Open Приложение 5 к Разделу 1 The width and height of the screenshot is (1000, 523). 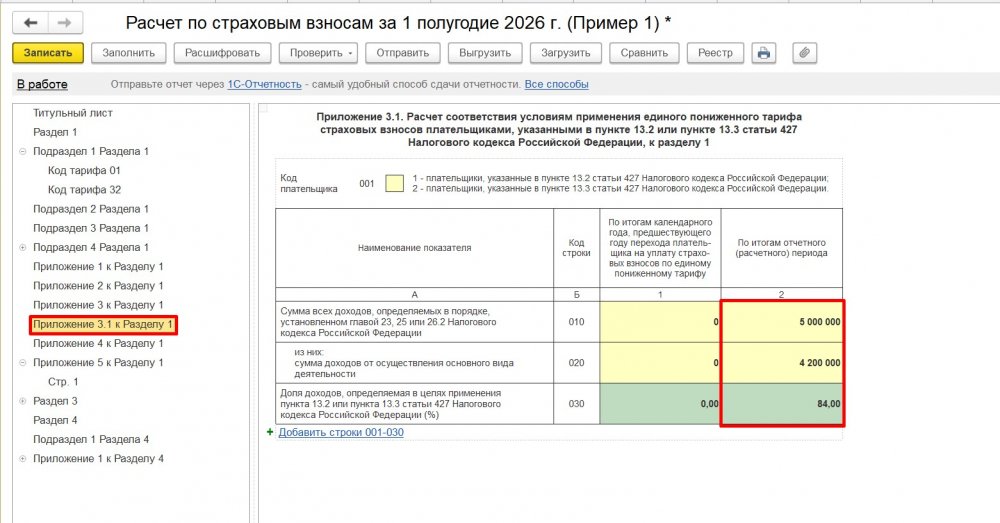click(98, 362)
